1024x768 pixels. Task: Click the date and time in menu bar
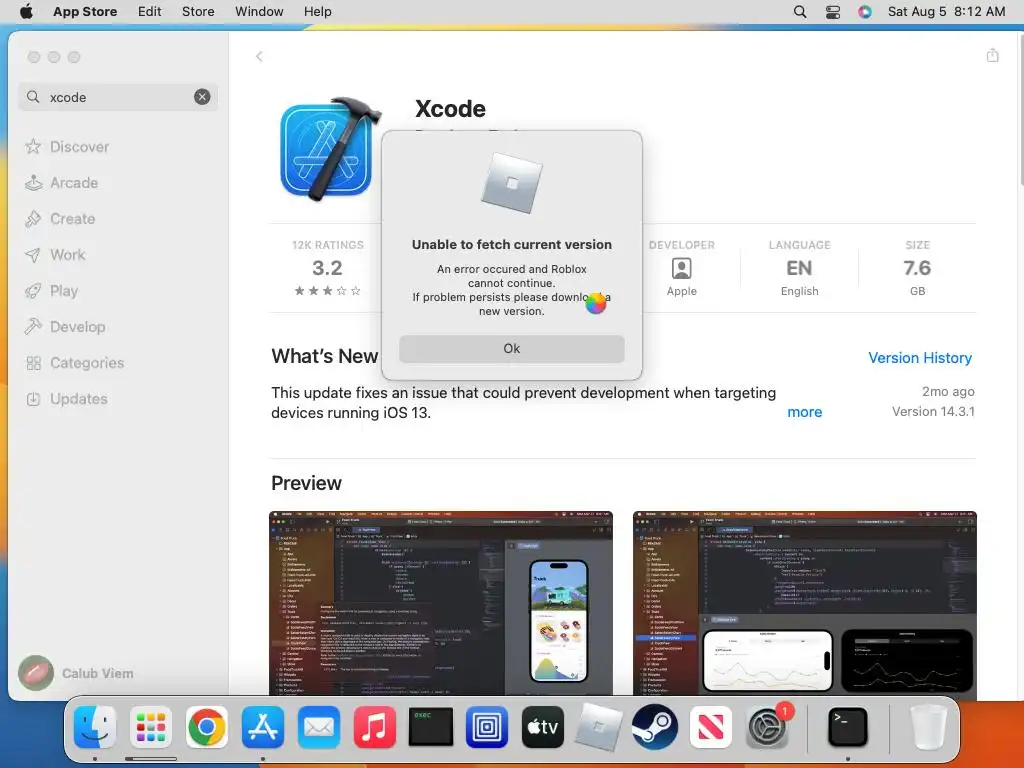click(946, 11)
